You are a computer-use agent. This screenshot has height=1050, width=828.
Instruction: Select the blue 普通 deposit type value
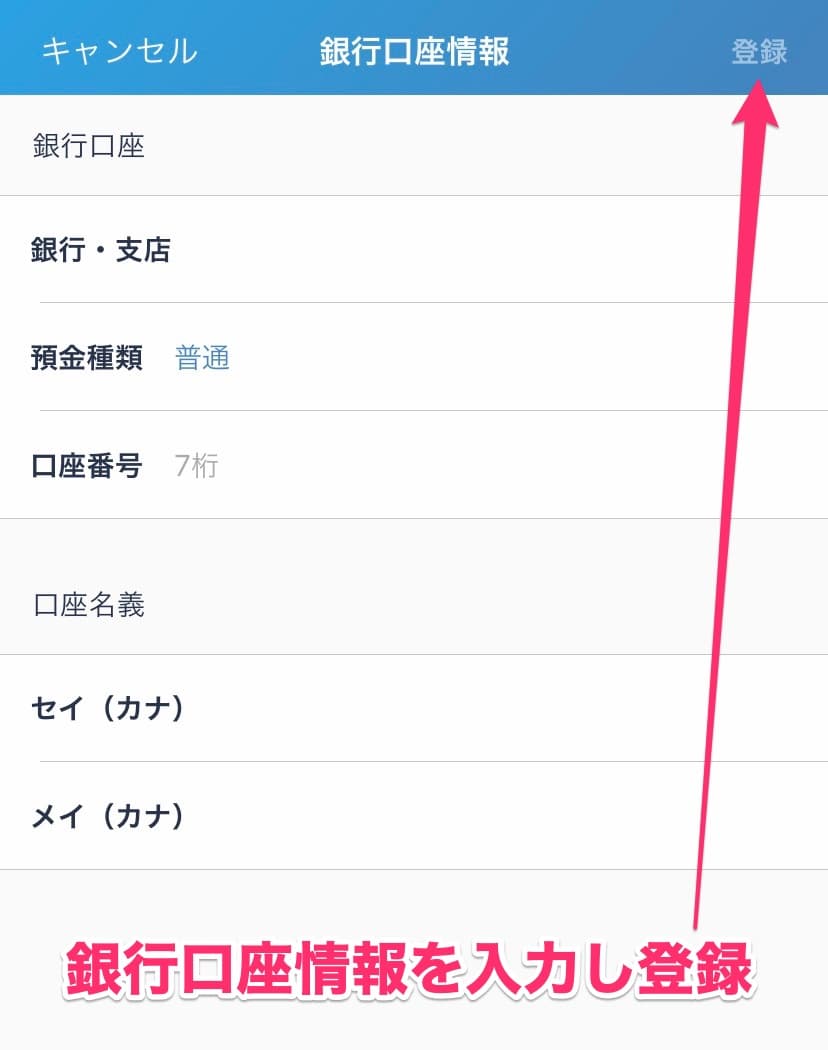(x=202, y=358)
